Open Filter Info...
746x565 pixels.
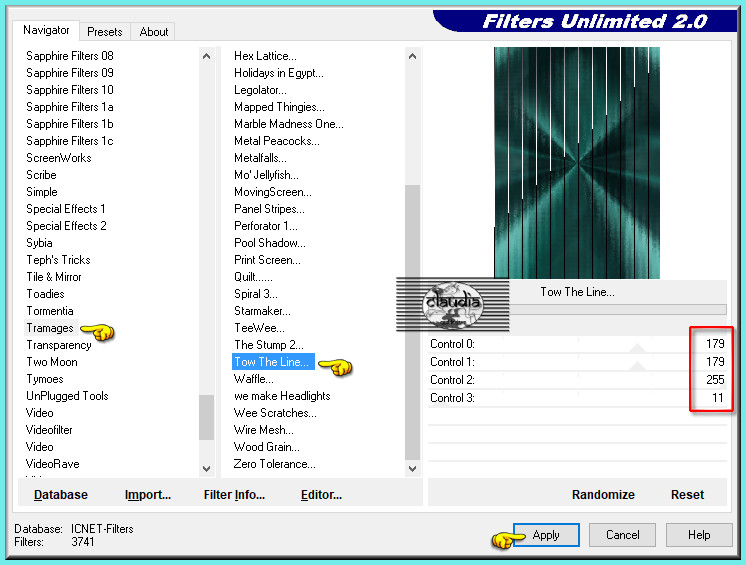(x=234, y=495)
